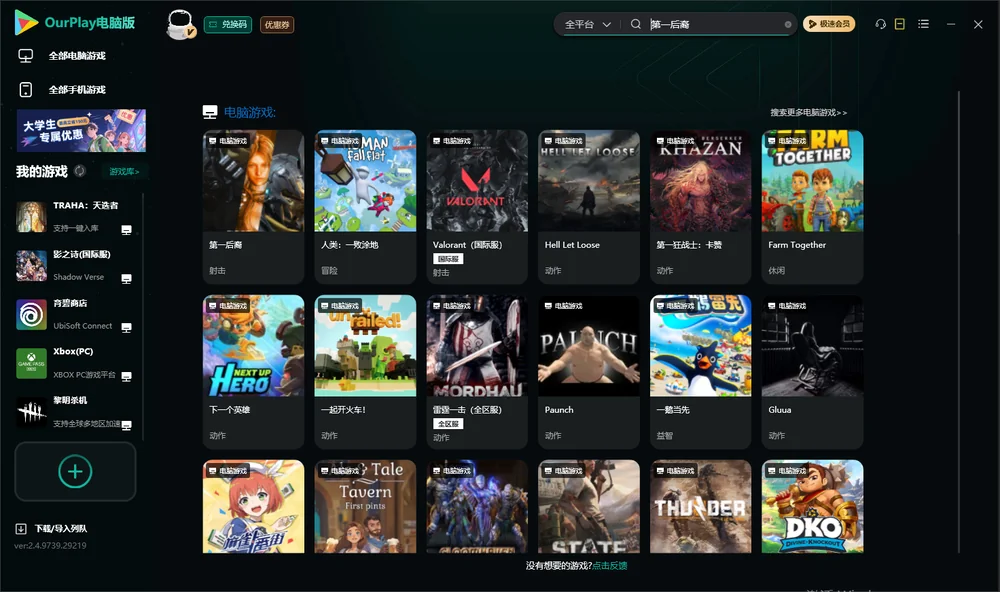Clear the search box text

point(788,25)
